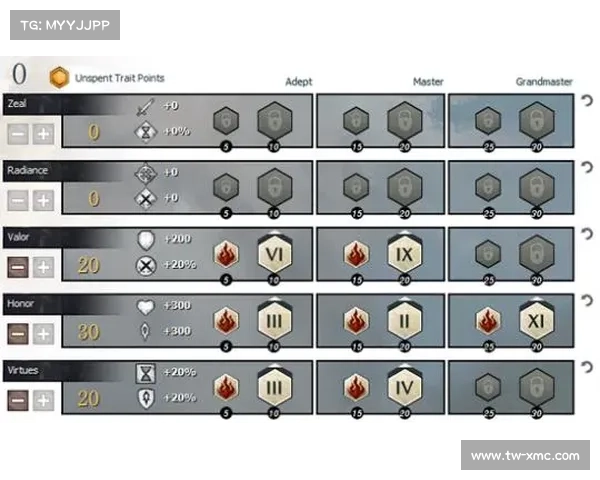Click the Radiance precision crosshair icon
This screenshot has height=480, width=600.
146,173
